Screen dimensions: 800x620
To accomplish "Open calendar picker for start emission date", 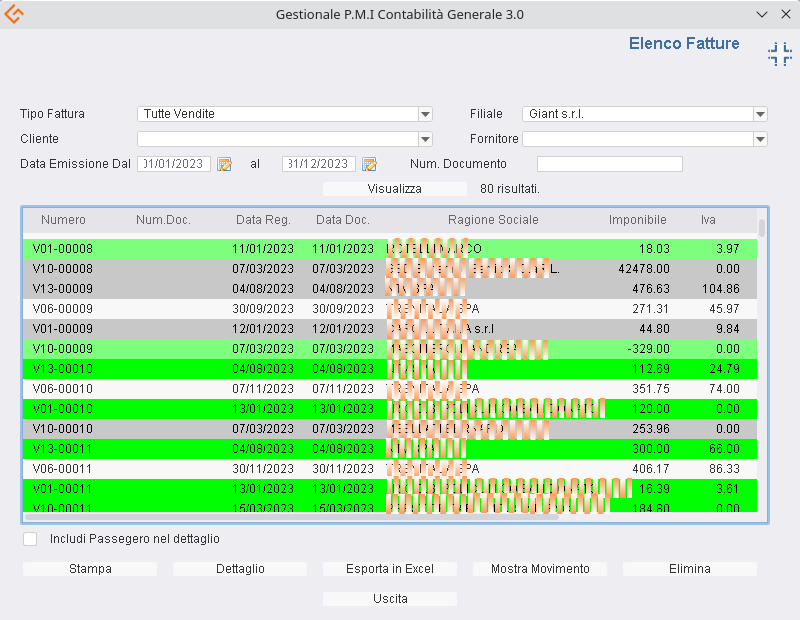I will [x=225, y=164].
